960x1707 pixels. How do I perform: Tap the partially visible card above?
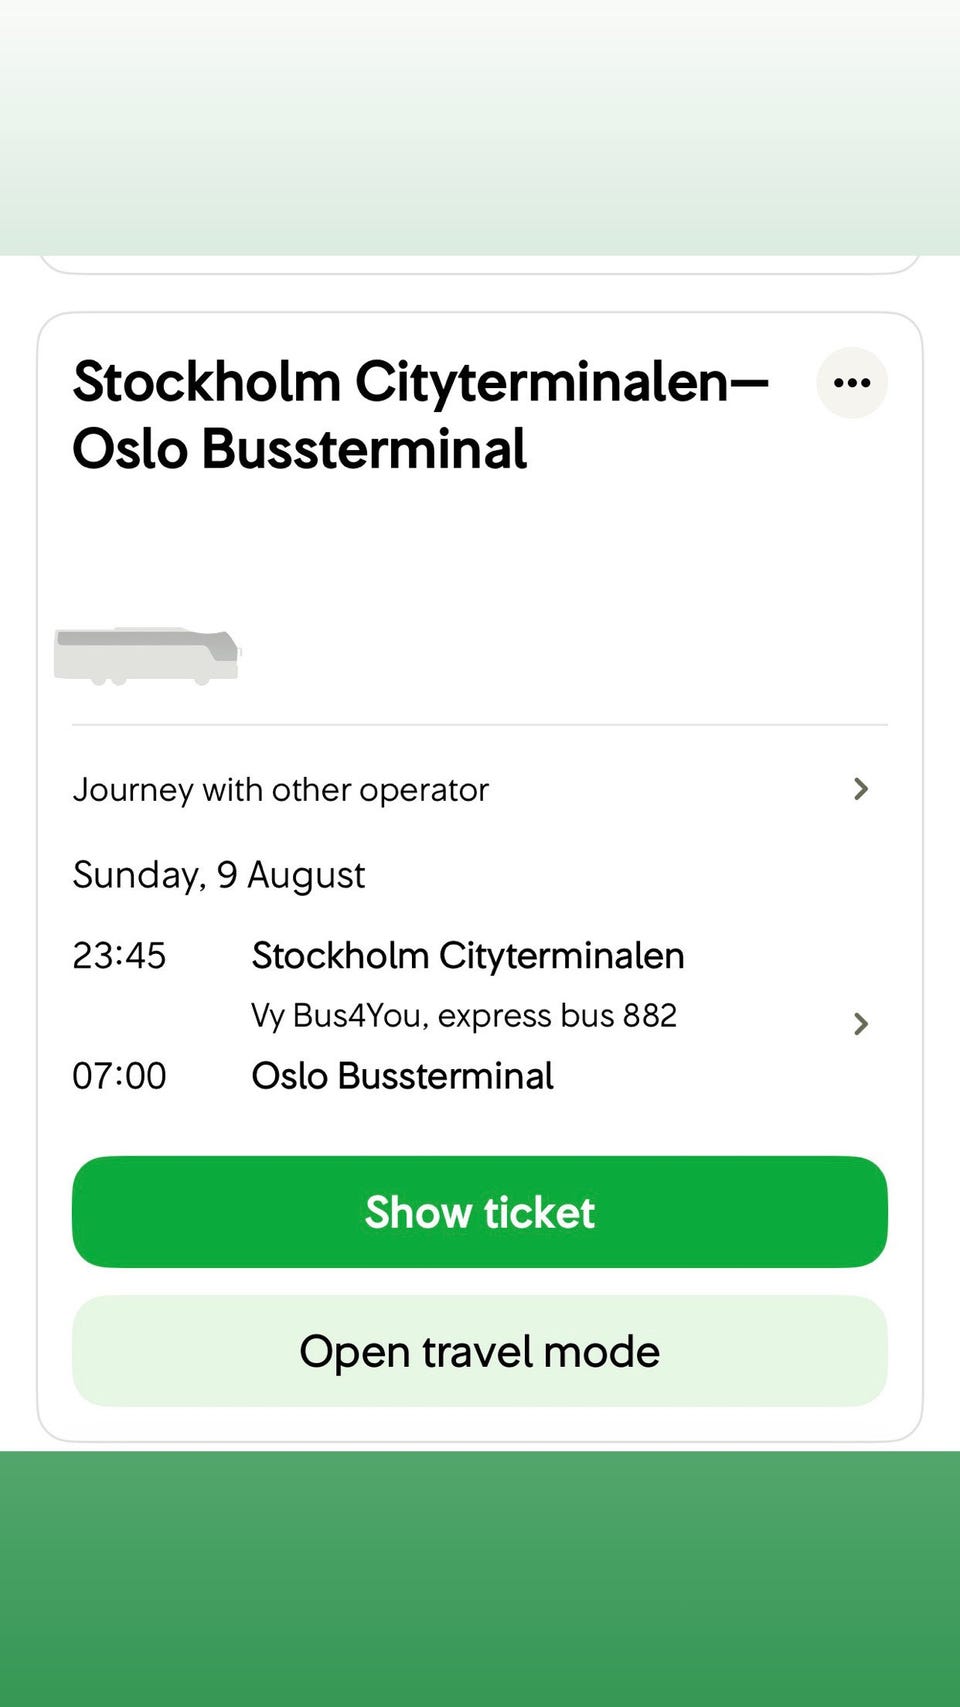480,264
